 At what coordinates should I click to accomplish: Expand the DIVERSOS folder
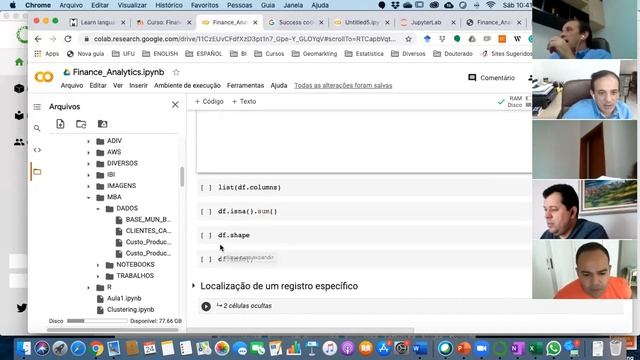(x=89, y=164)
